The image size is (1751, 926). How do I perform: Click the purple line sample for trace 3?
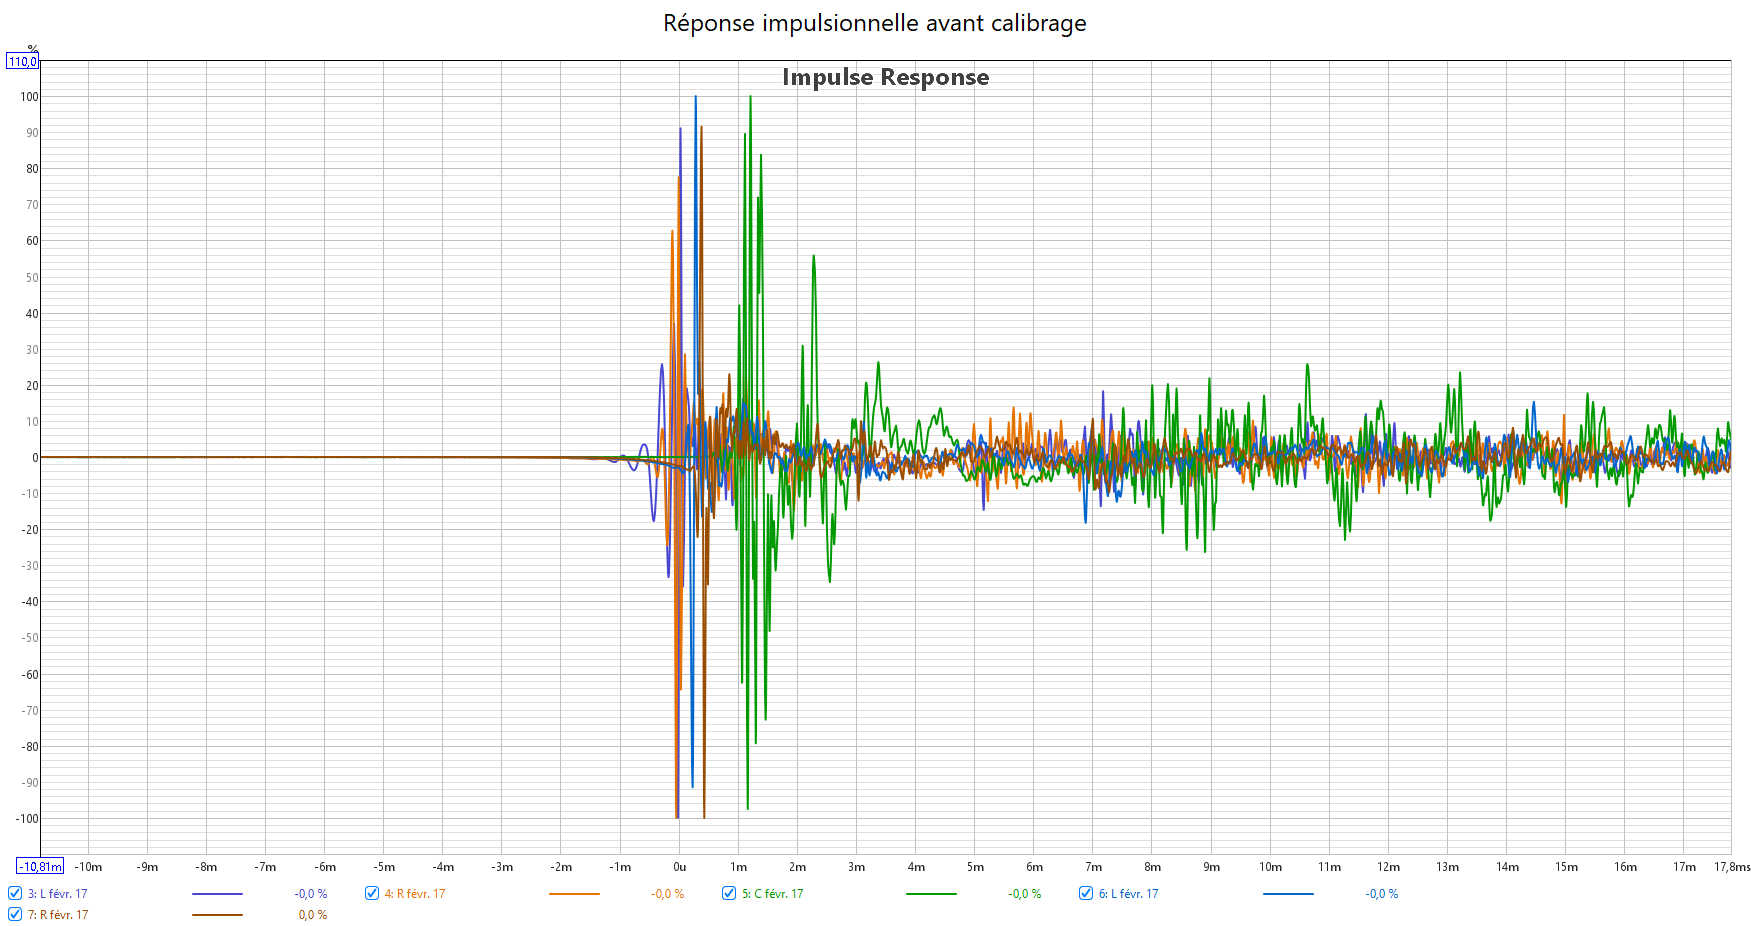coord(217,894)
